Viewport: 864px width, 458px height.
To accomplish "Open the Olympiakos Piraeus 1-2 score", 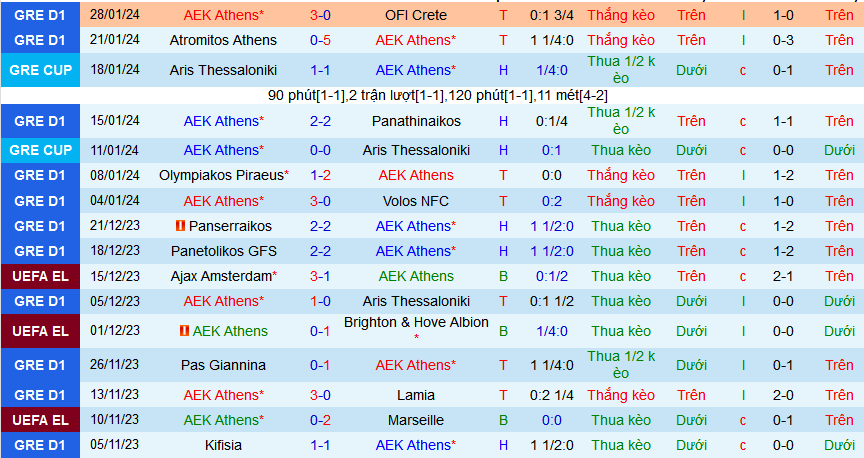I will point(320,175).
